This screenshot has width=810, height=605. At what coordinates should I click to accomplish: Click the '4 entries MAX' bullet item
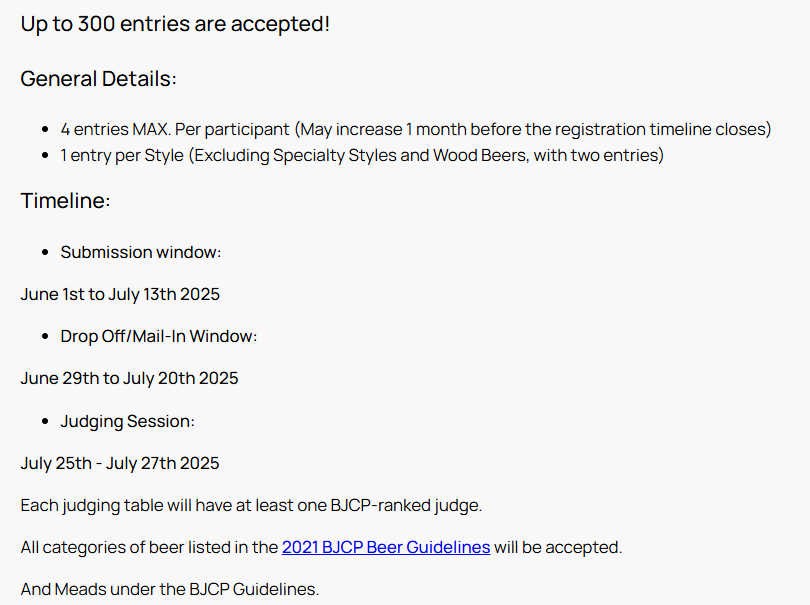(416, 129)
